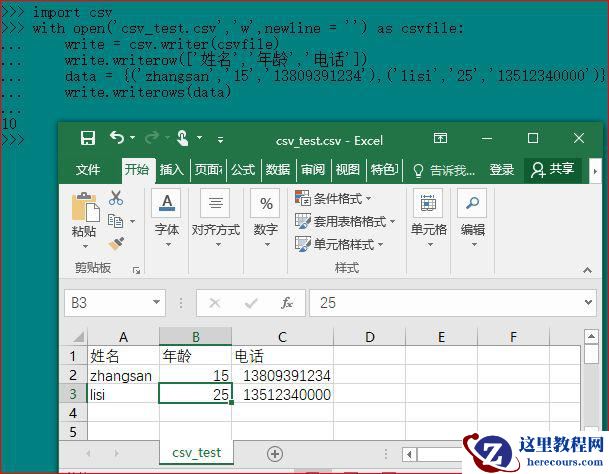609x474 pixels.
Task: Open Ribbon Display Options icon
Action: pos(440,138)
